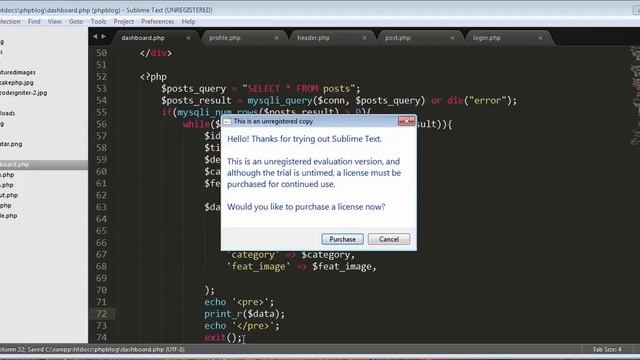Image resolution: width=640 pixels, height=360 pixels.
Task: Click the mysqli_query function call
Action: point(280,100)
